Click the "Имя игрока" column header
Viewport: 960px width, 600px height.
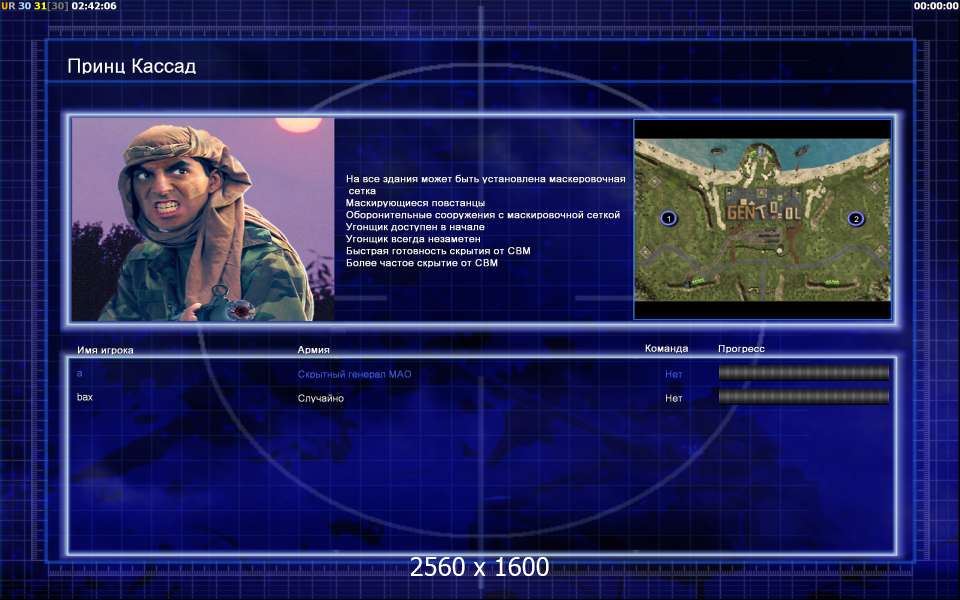(x=105, y=350)
